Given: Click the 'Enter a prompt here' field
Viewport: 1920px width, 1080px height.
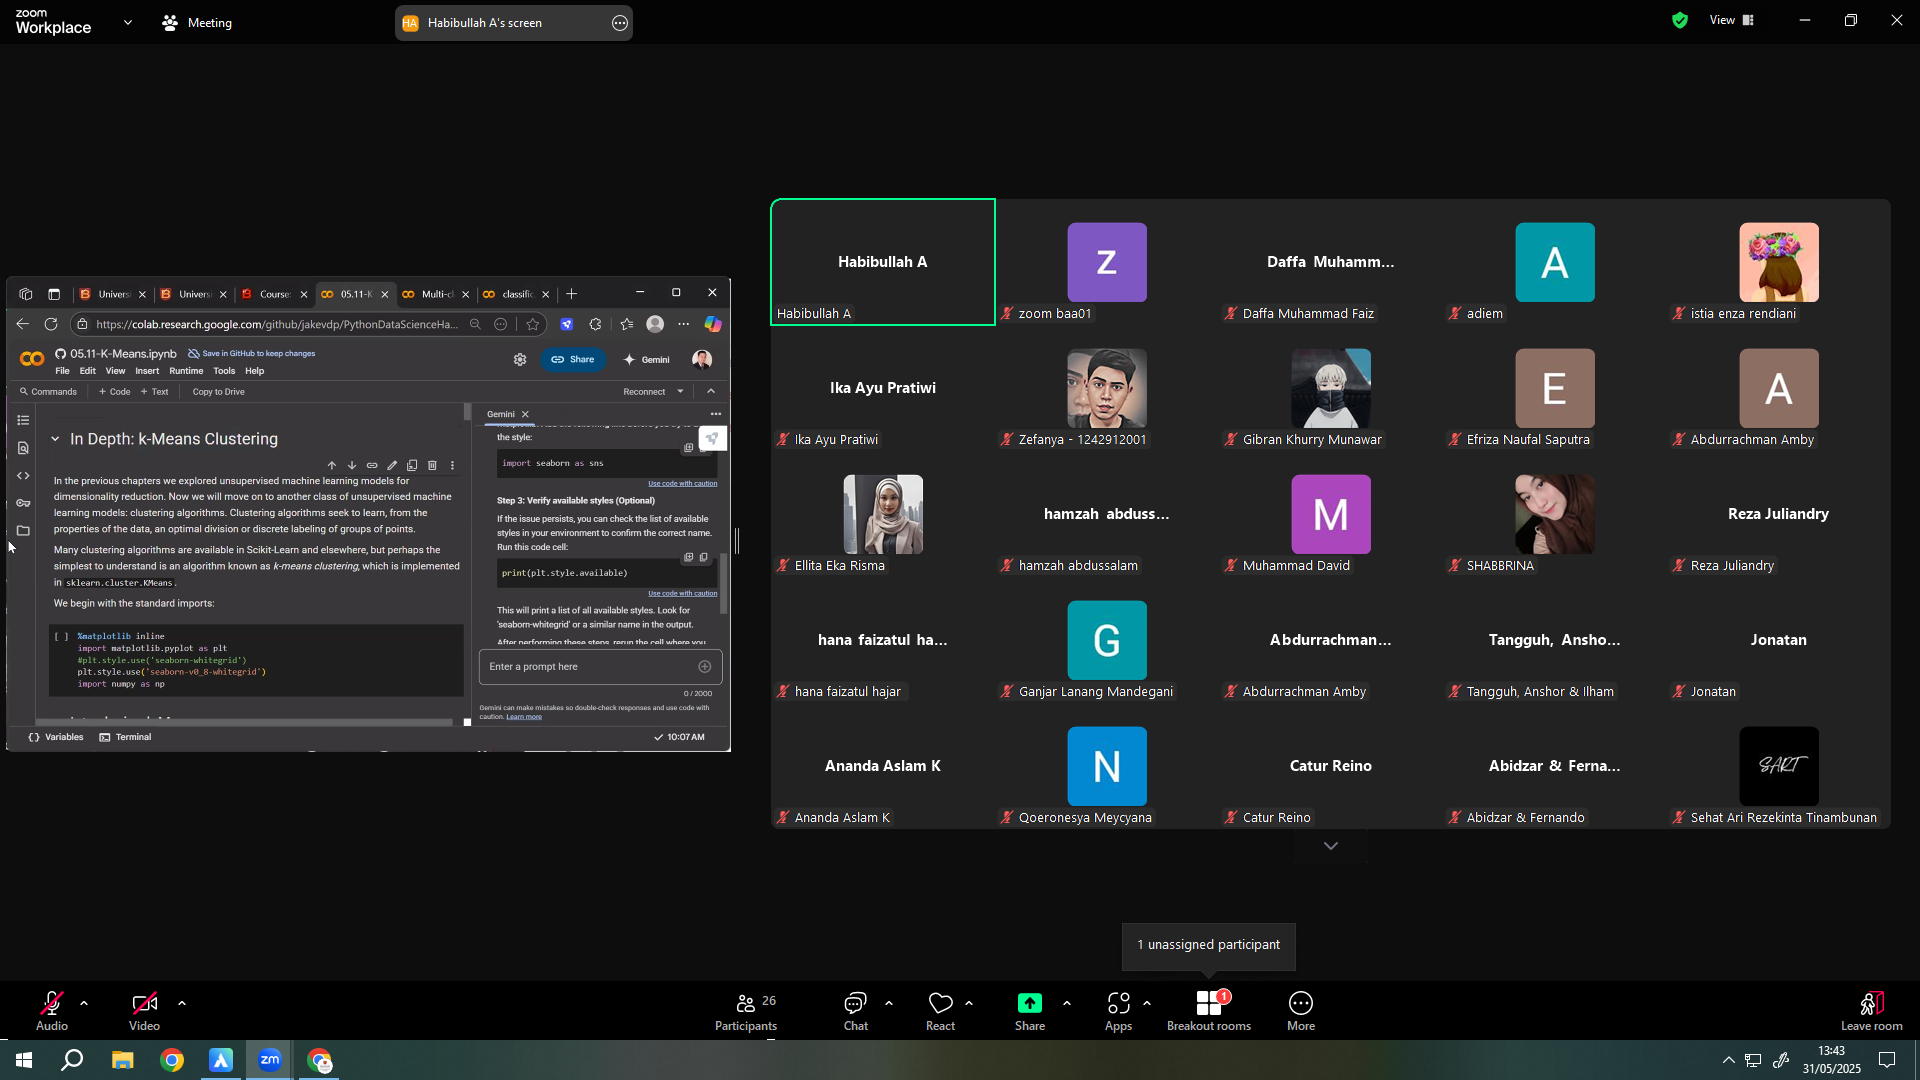Looking at the screenshot, I should click(600, 667).
